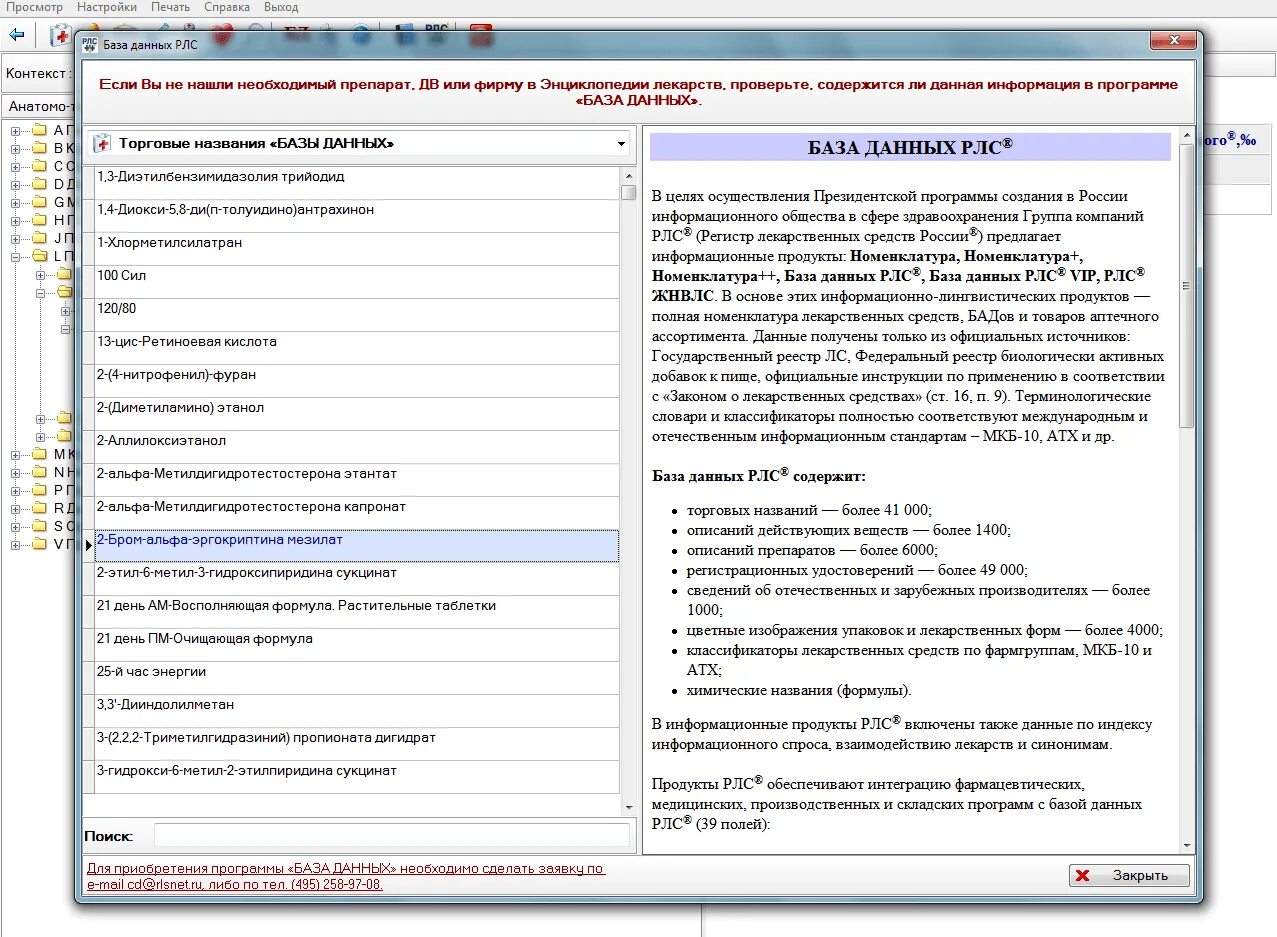Screen dimensions: 1277x937
Task: Click the folder icon of tree node V
Action: point(39,544)
